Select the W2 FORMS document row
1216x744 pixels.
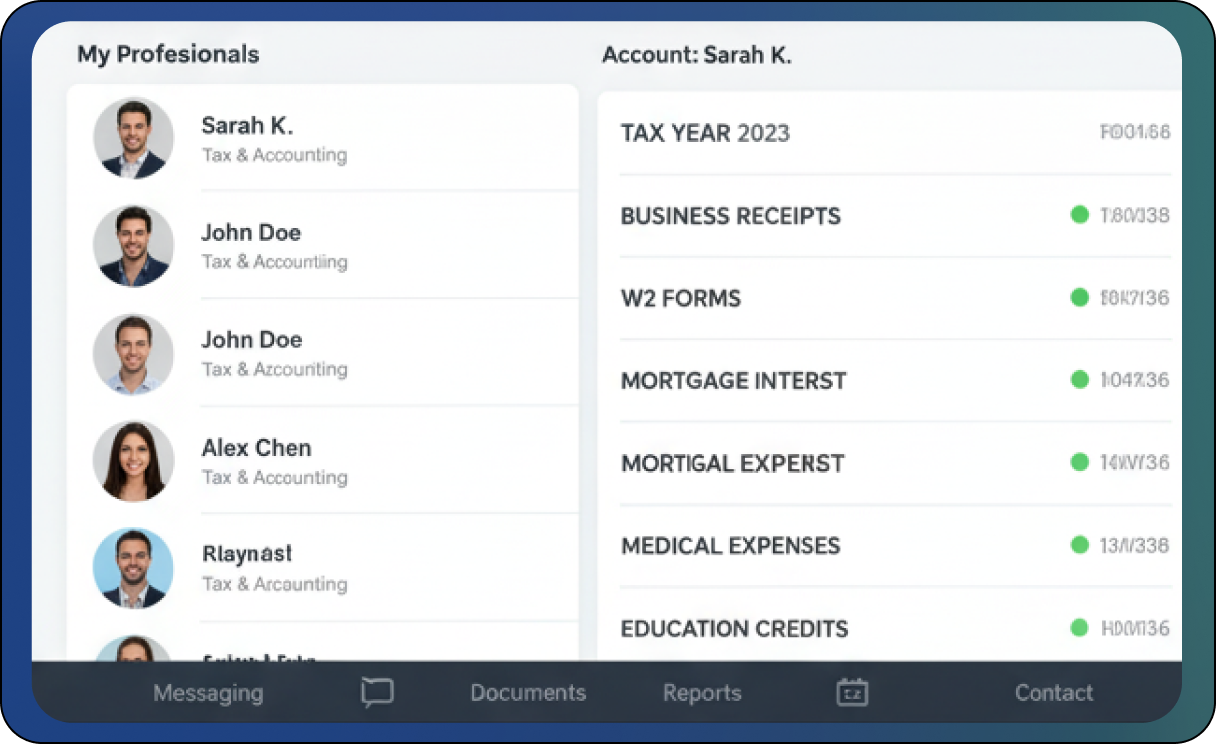pos(680,298)
